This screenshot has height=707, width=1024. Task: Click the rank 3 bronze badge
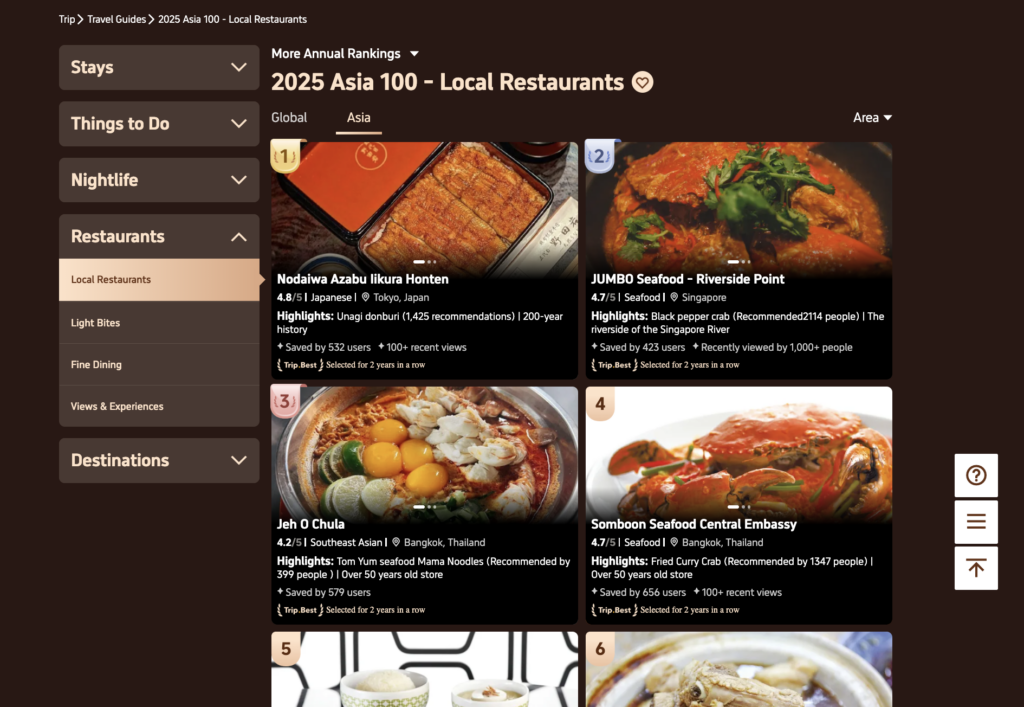285,401
